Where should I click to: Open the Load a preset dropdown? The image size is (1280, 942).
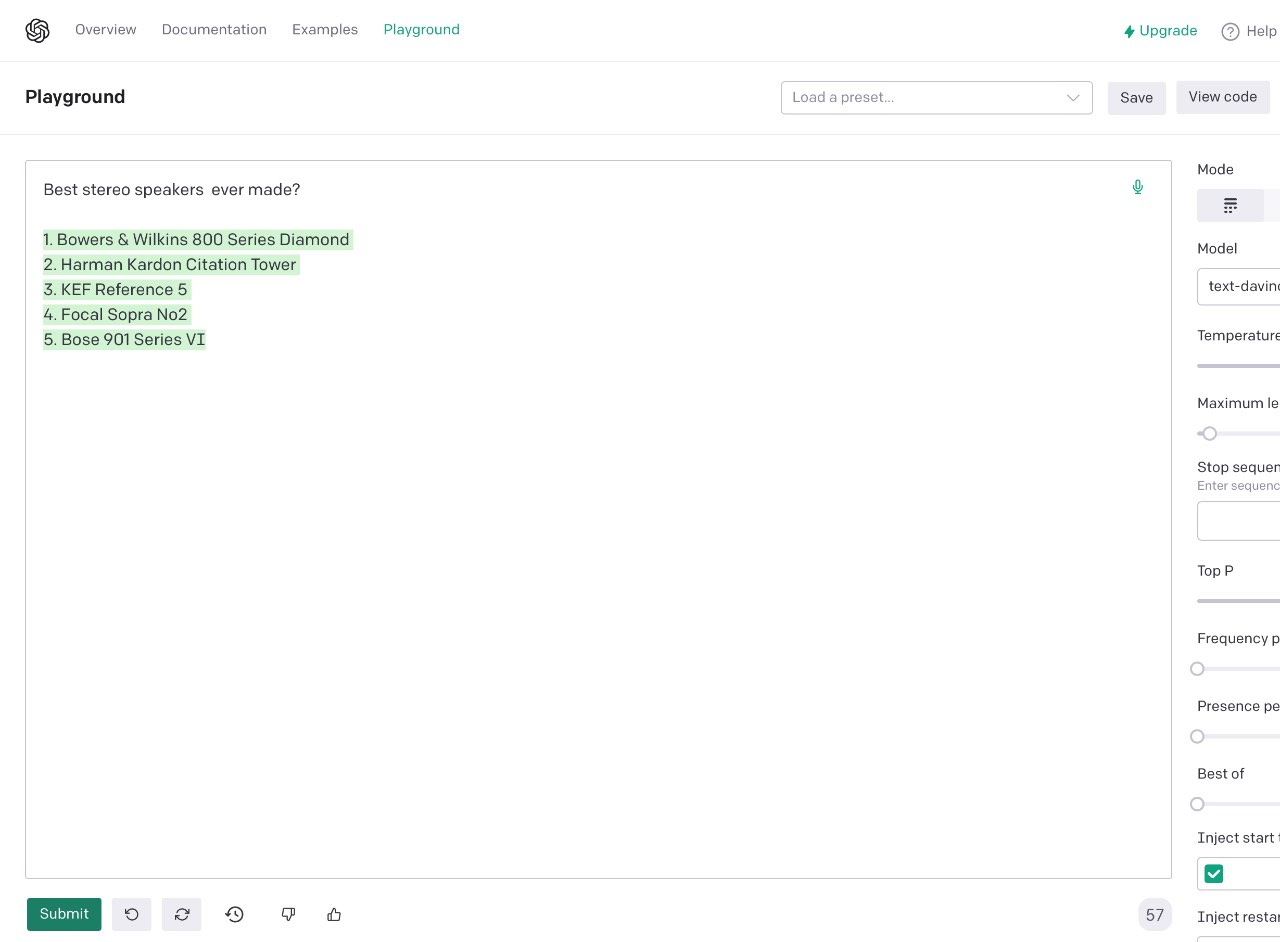pyautogui.click(x=936, y=97)
